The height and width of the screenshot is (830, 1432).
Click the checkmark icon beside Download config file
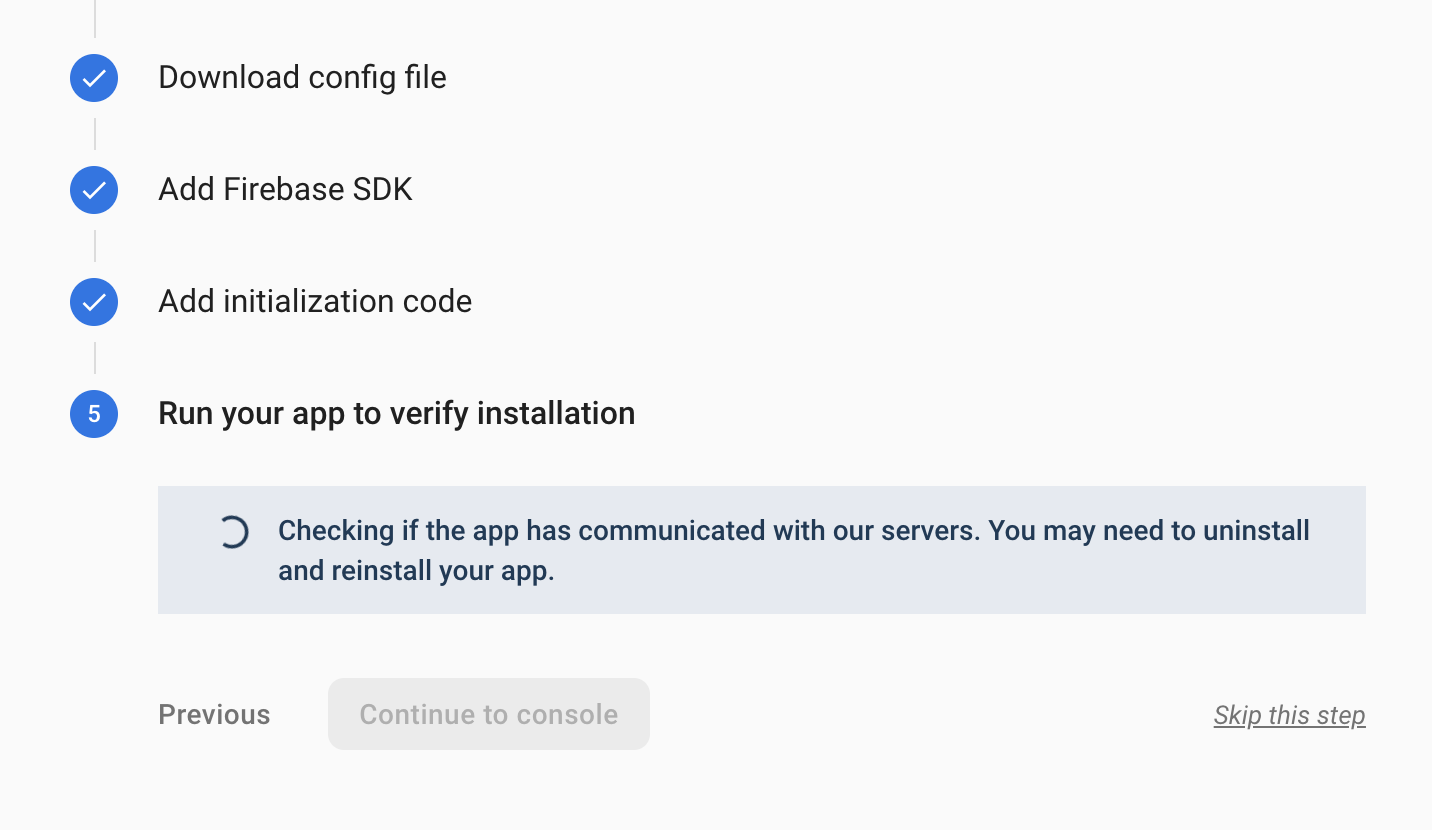pos(94,78)
